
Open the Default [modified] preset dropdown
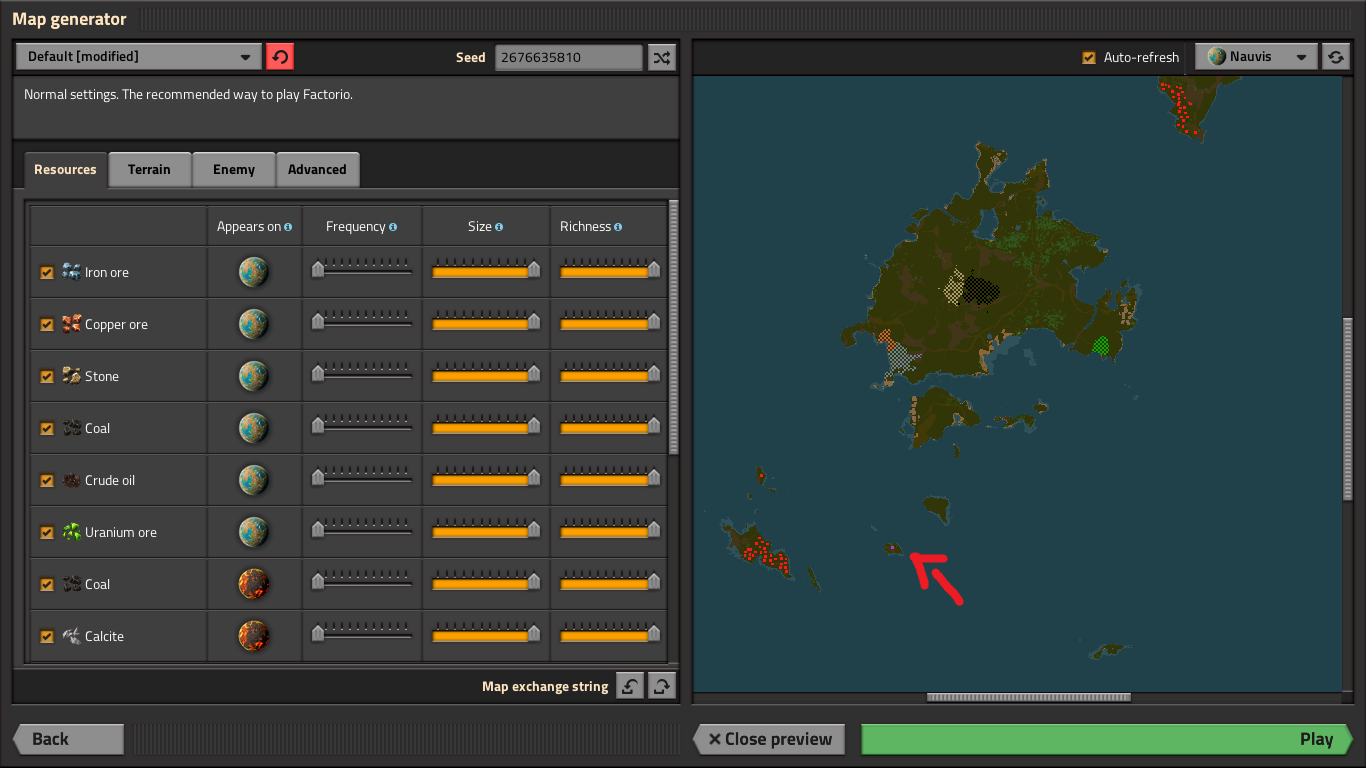[139, 57]
